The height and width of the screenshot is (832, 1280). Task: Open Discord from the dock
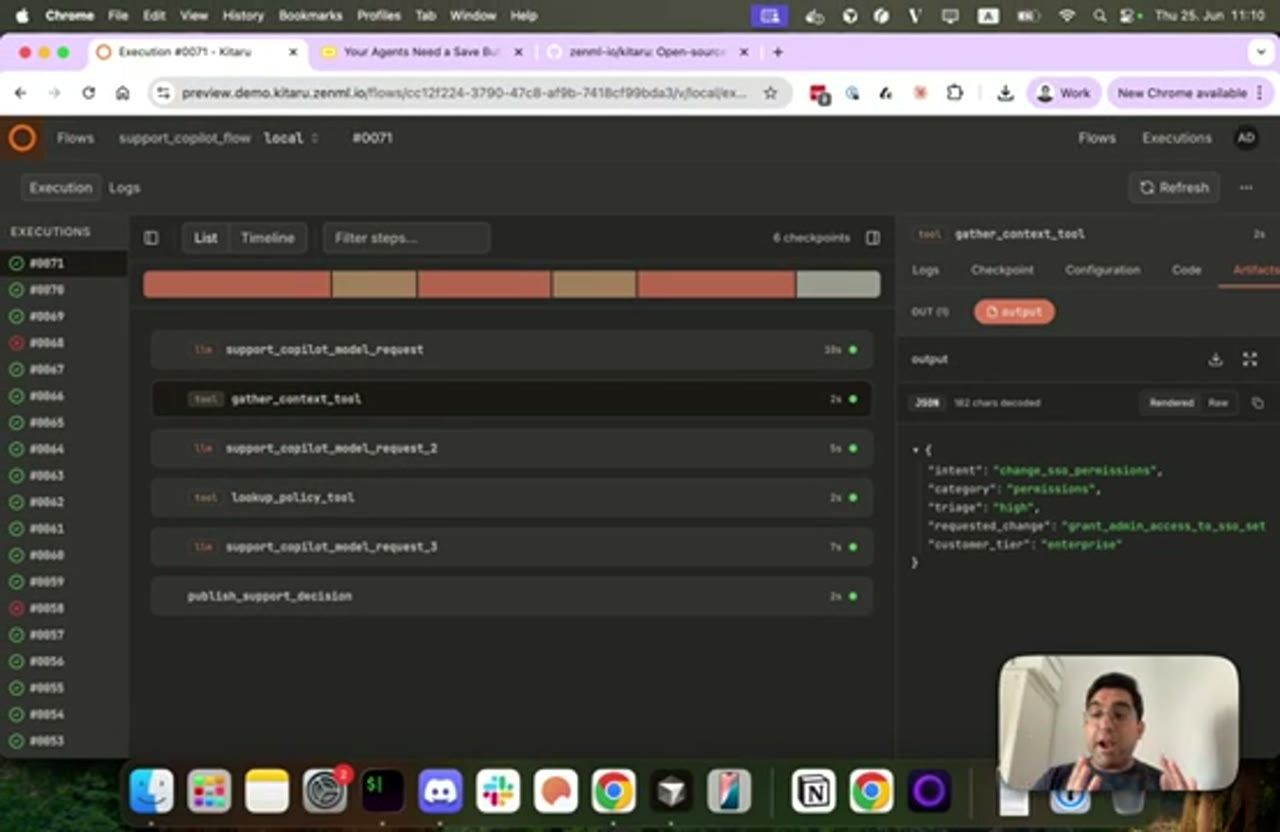pyautogui.click(x=440, y=792)
